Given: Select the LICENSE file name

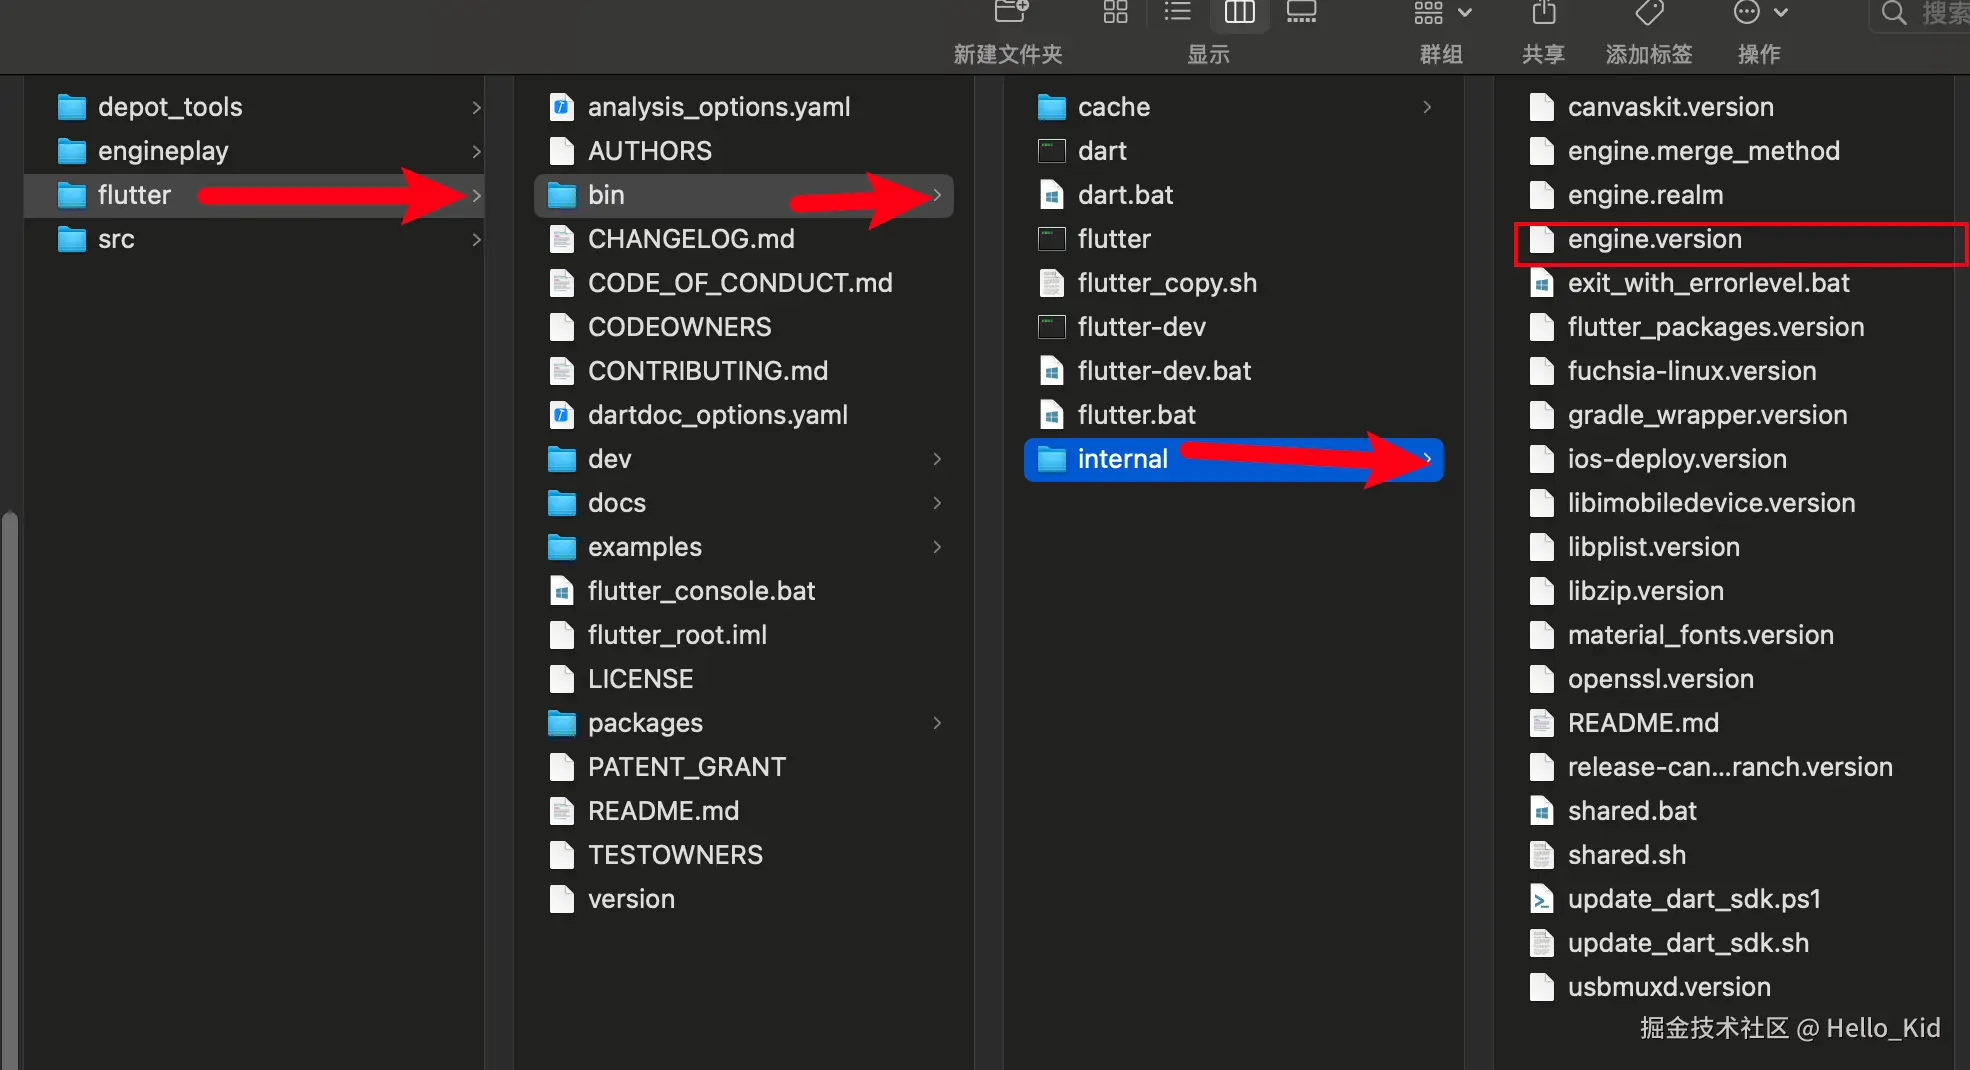Looking at the screenshot, I should (x=640, y=679).
